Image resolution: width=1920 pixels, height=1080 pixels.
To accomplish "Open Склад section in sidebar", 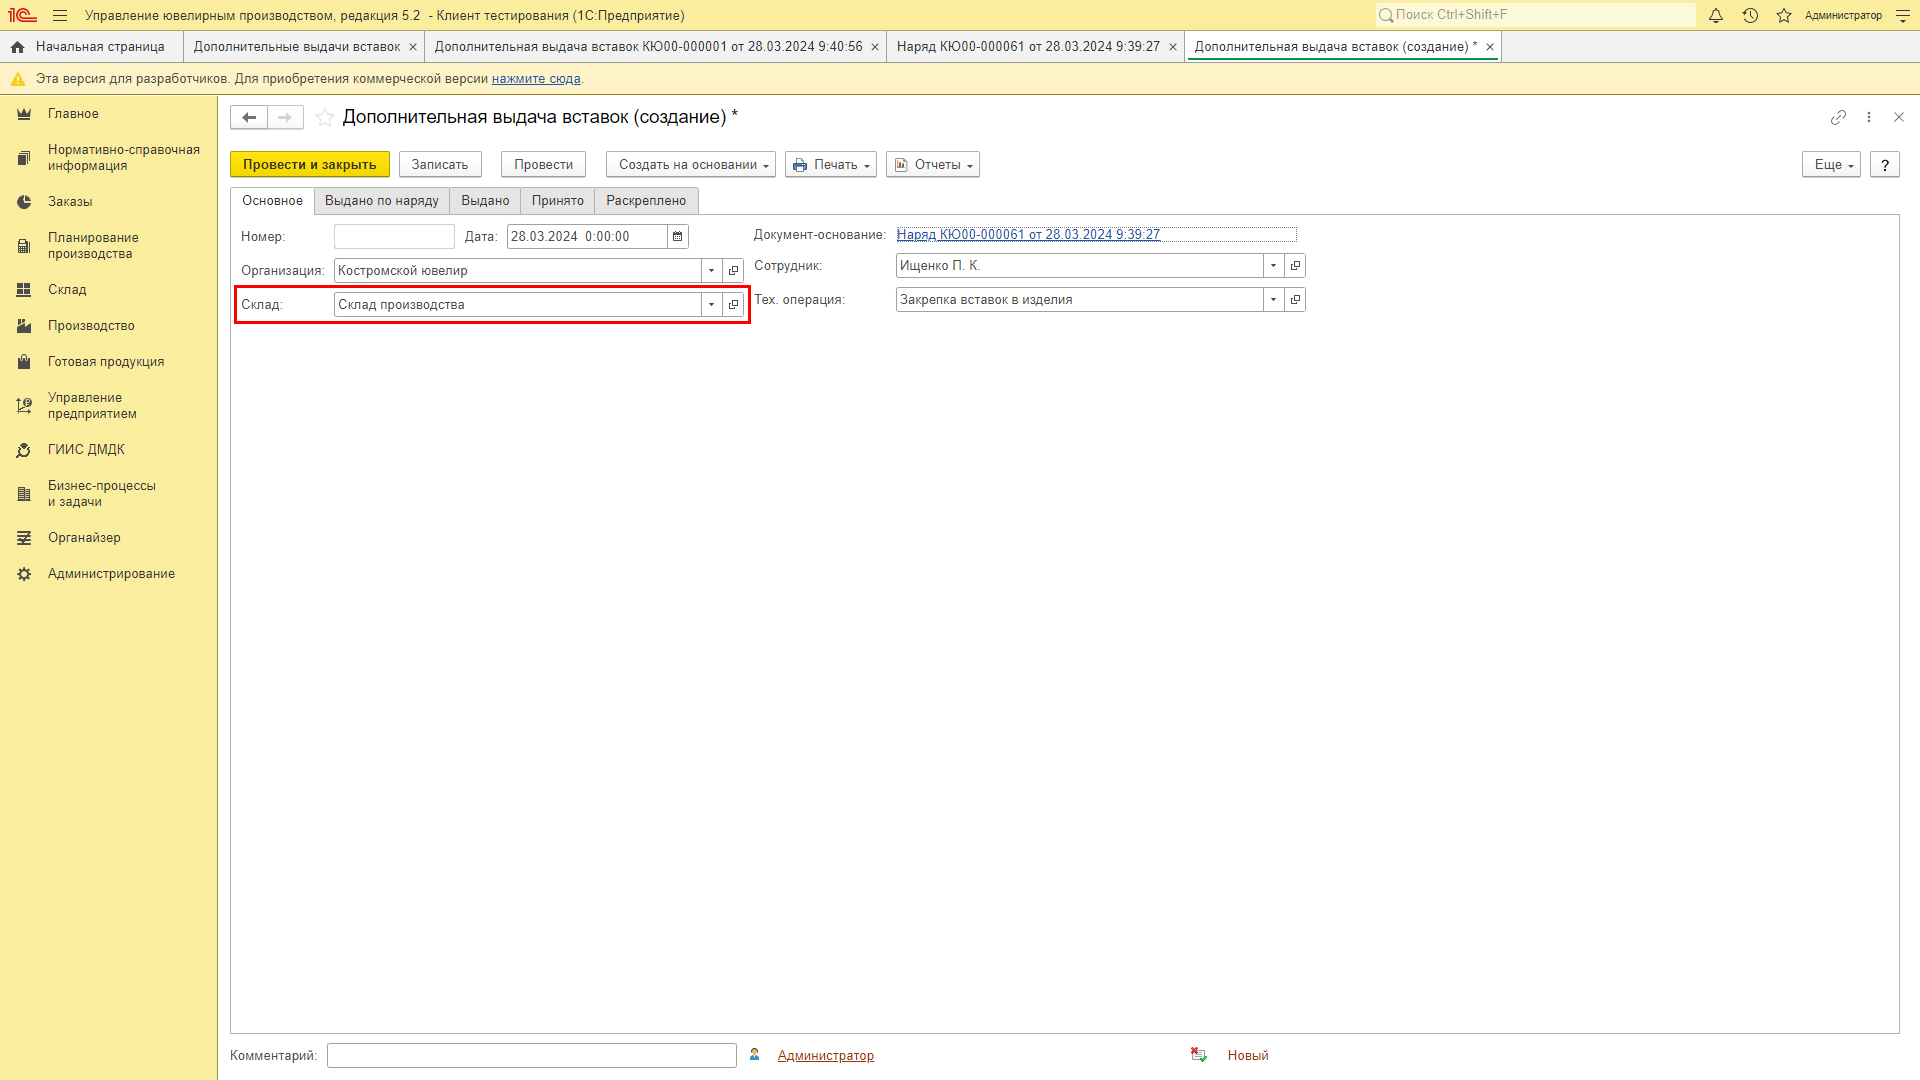I will pyautogui.click(x=109, y=290).
